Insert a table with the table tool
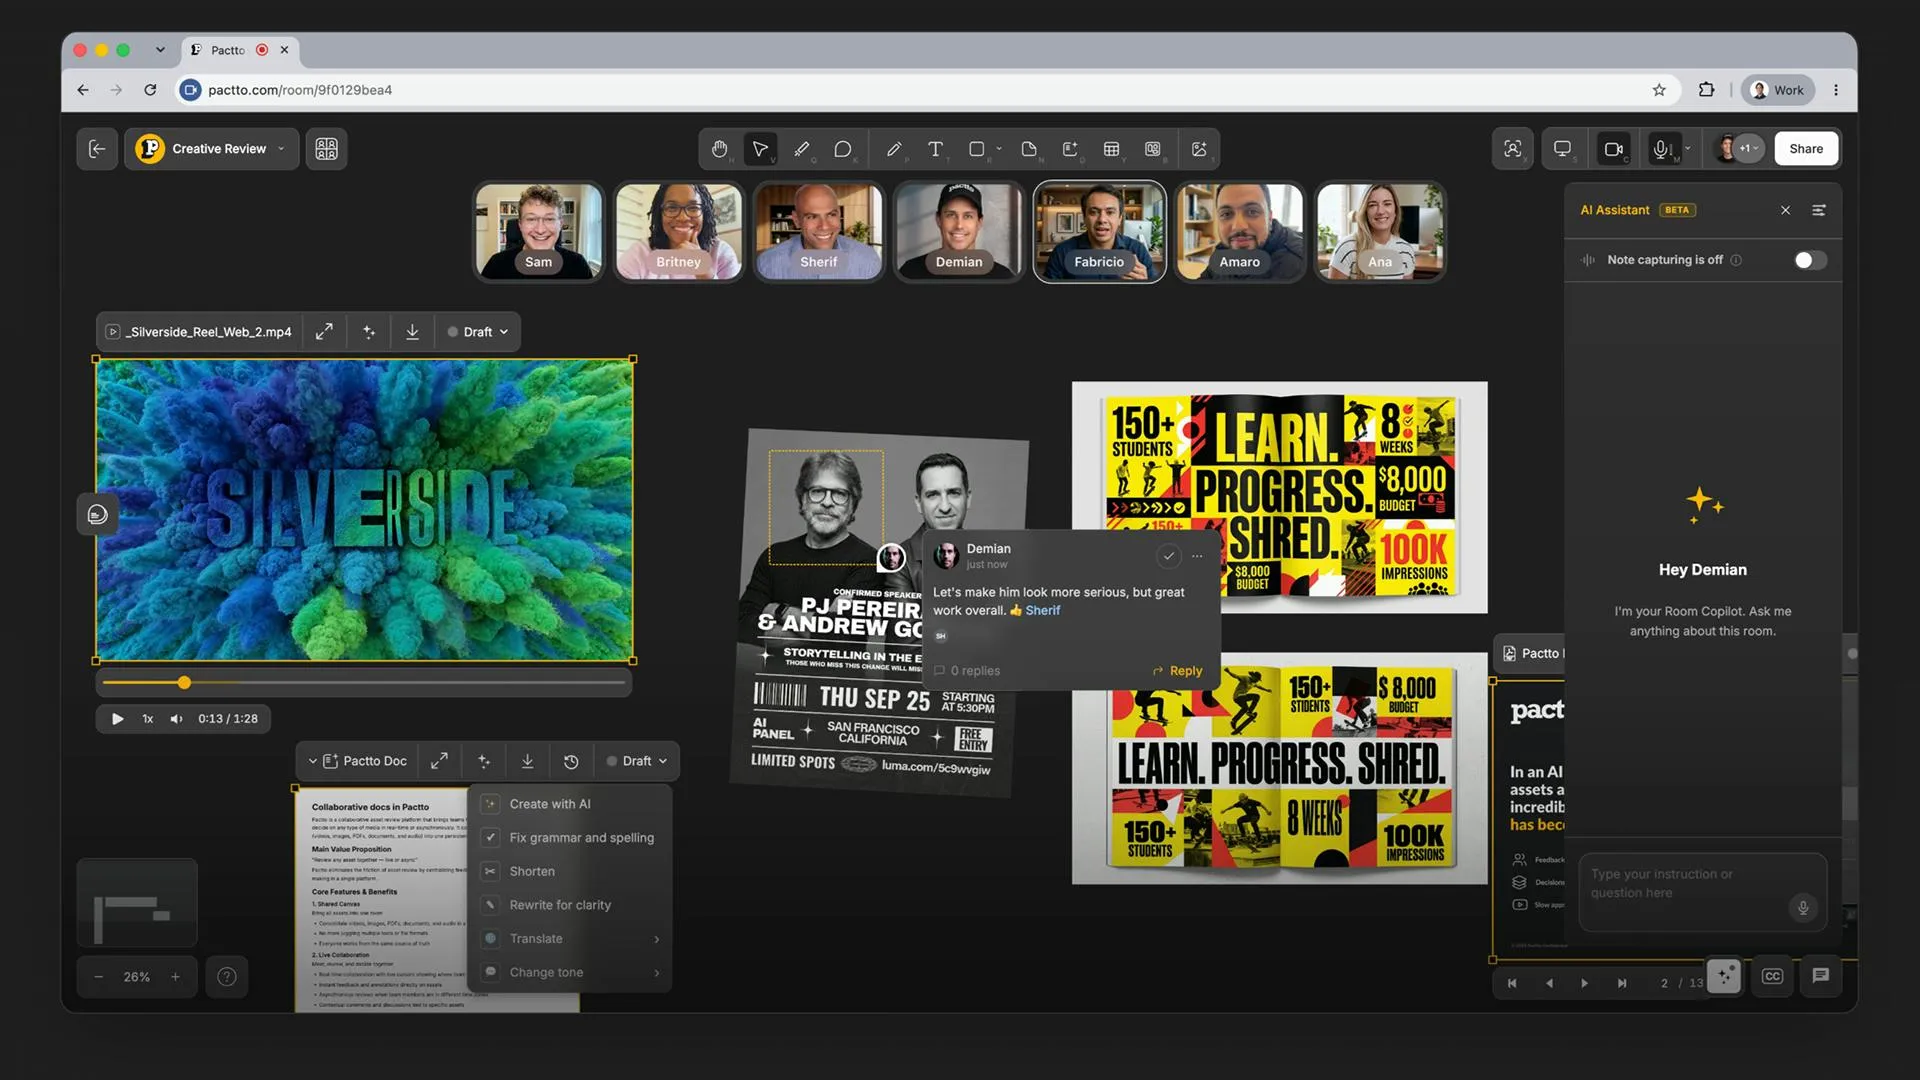The height and width of the screenshot is (1080, 1920). click(1111, 149)
